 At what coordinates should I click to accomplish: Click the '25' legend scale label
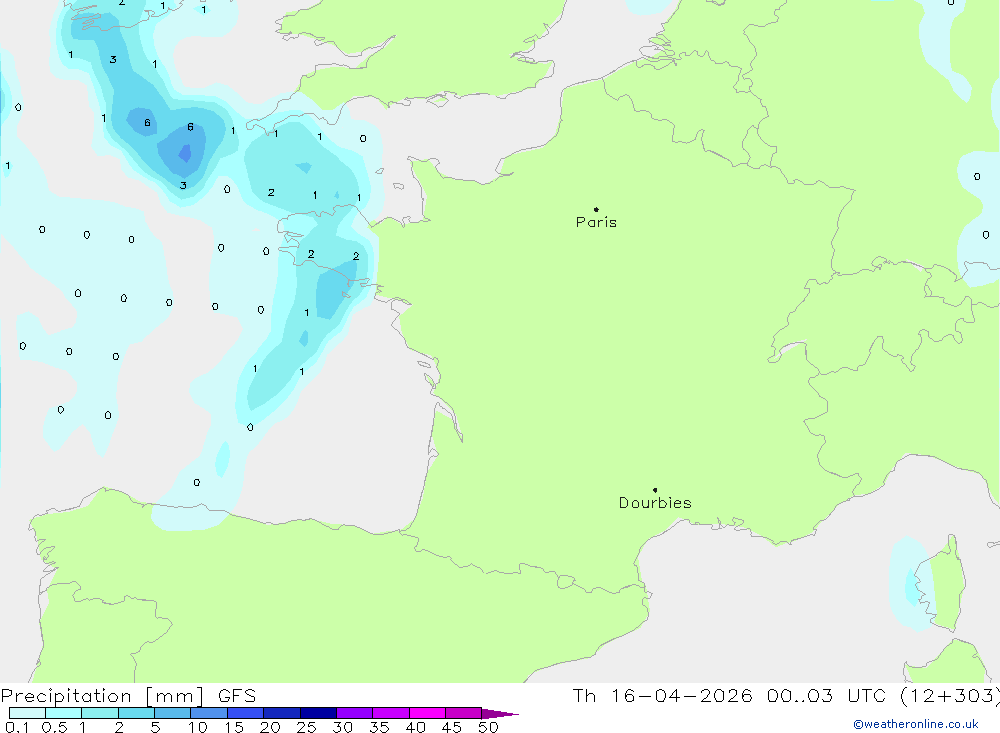click(x=307, y=727)
